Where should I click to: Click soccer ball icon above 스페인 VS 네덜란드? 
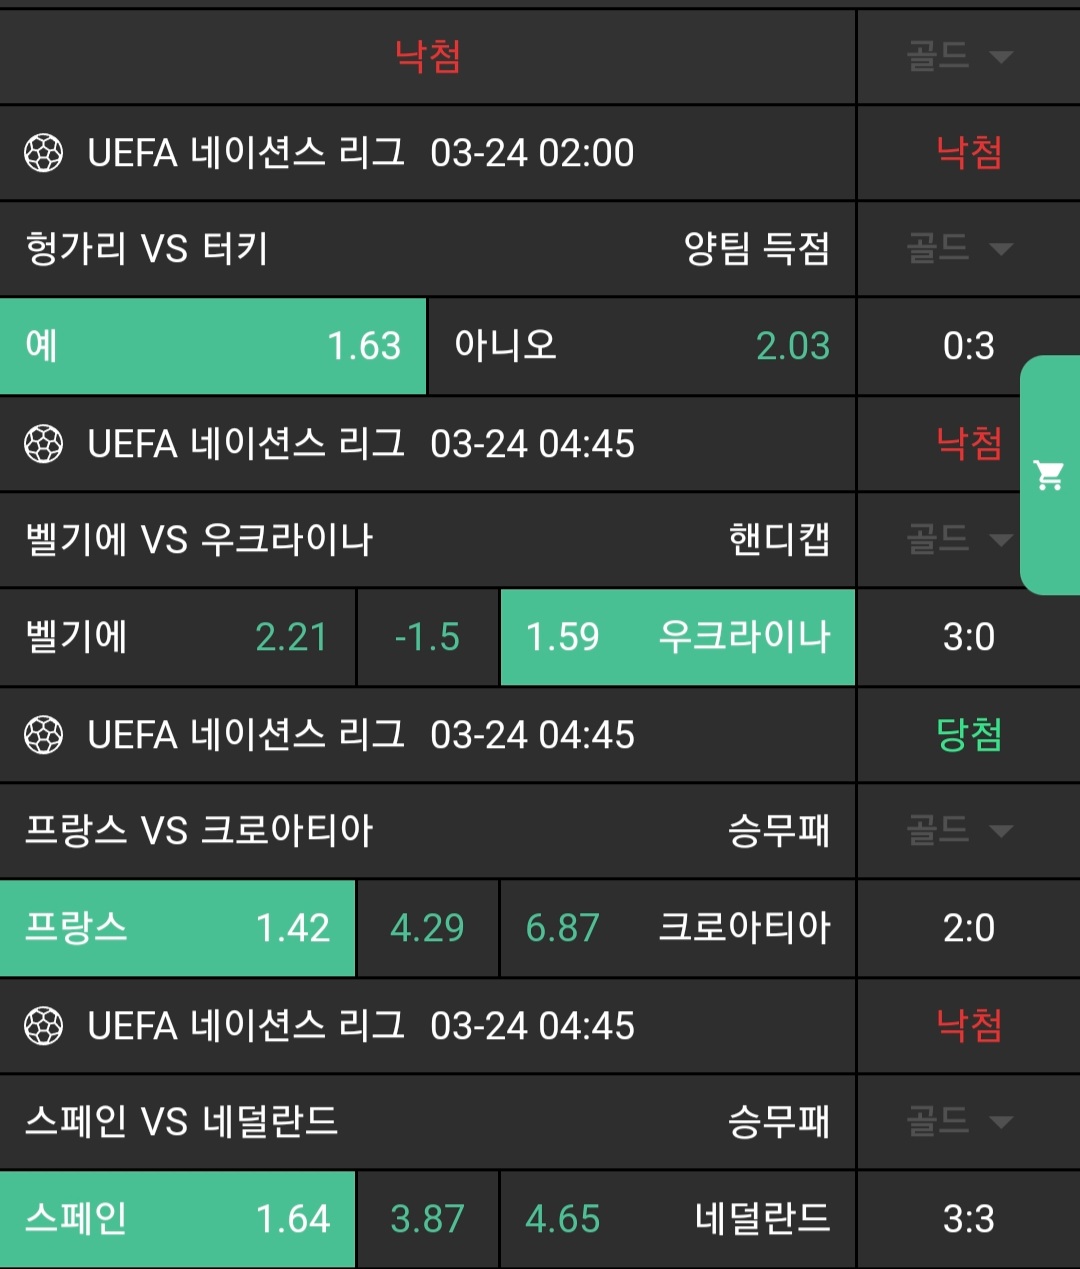coord(43,1026)
